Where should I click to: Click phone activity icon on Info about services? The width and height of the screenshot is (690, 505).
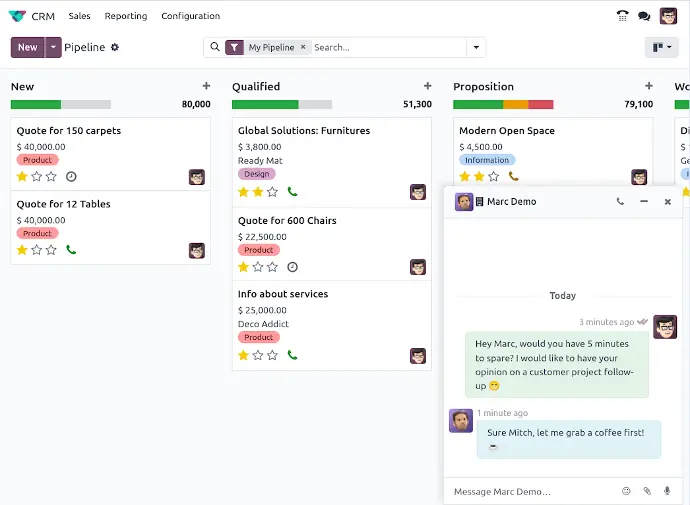tap(292, 355)
